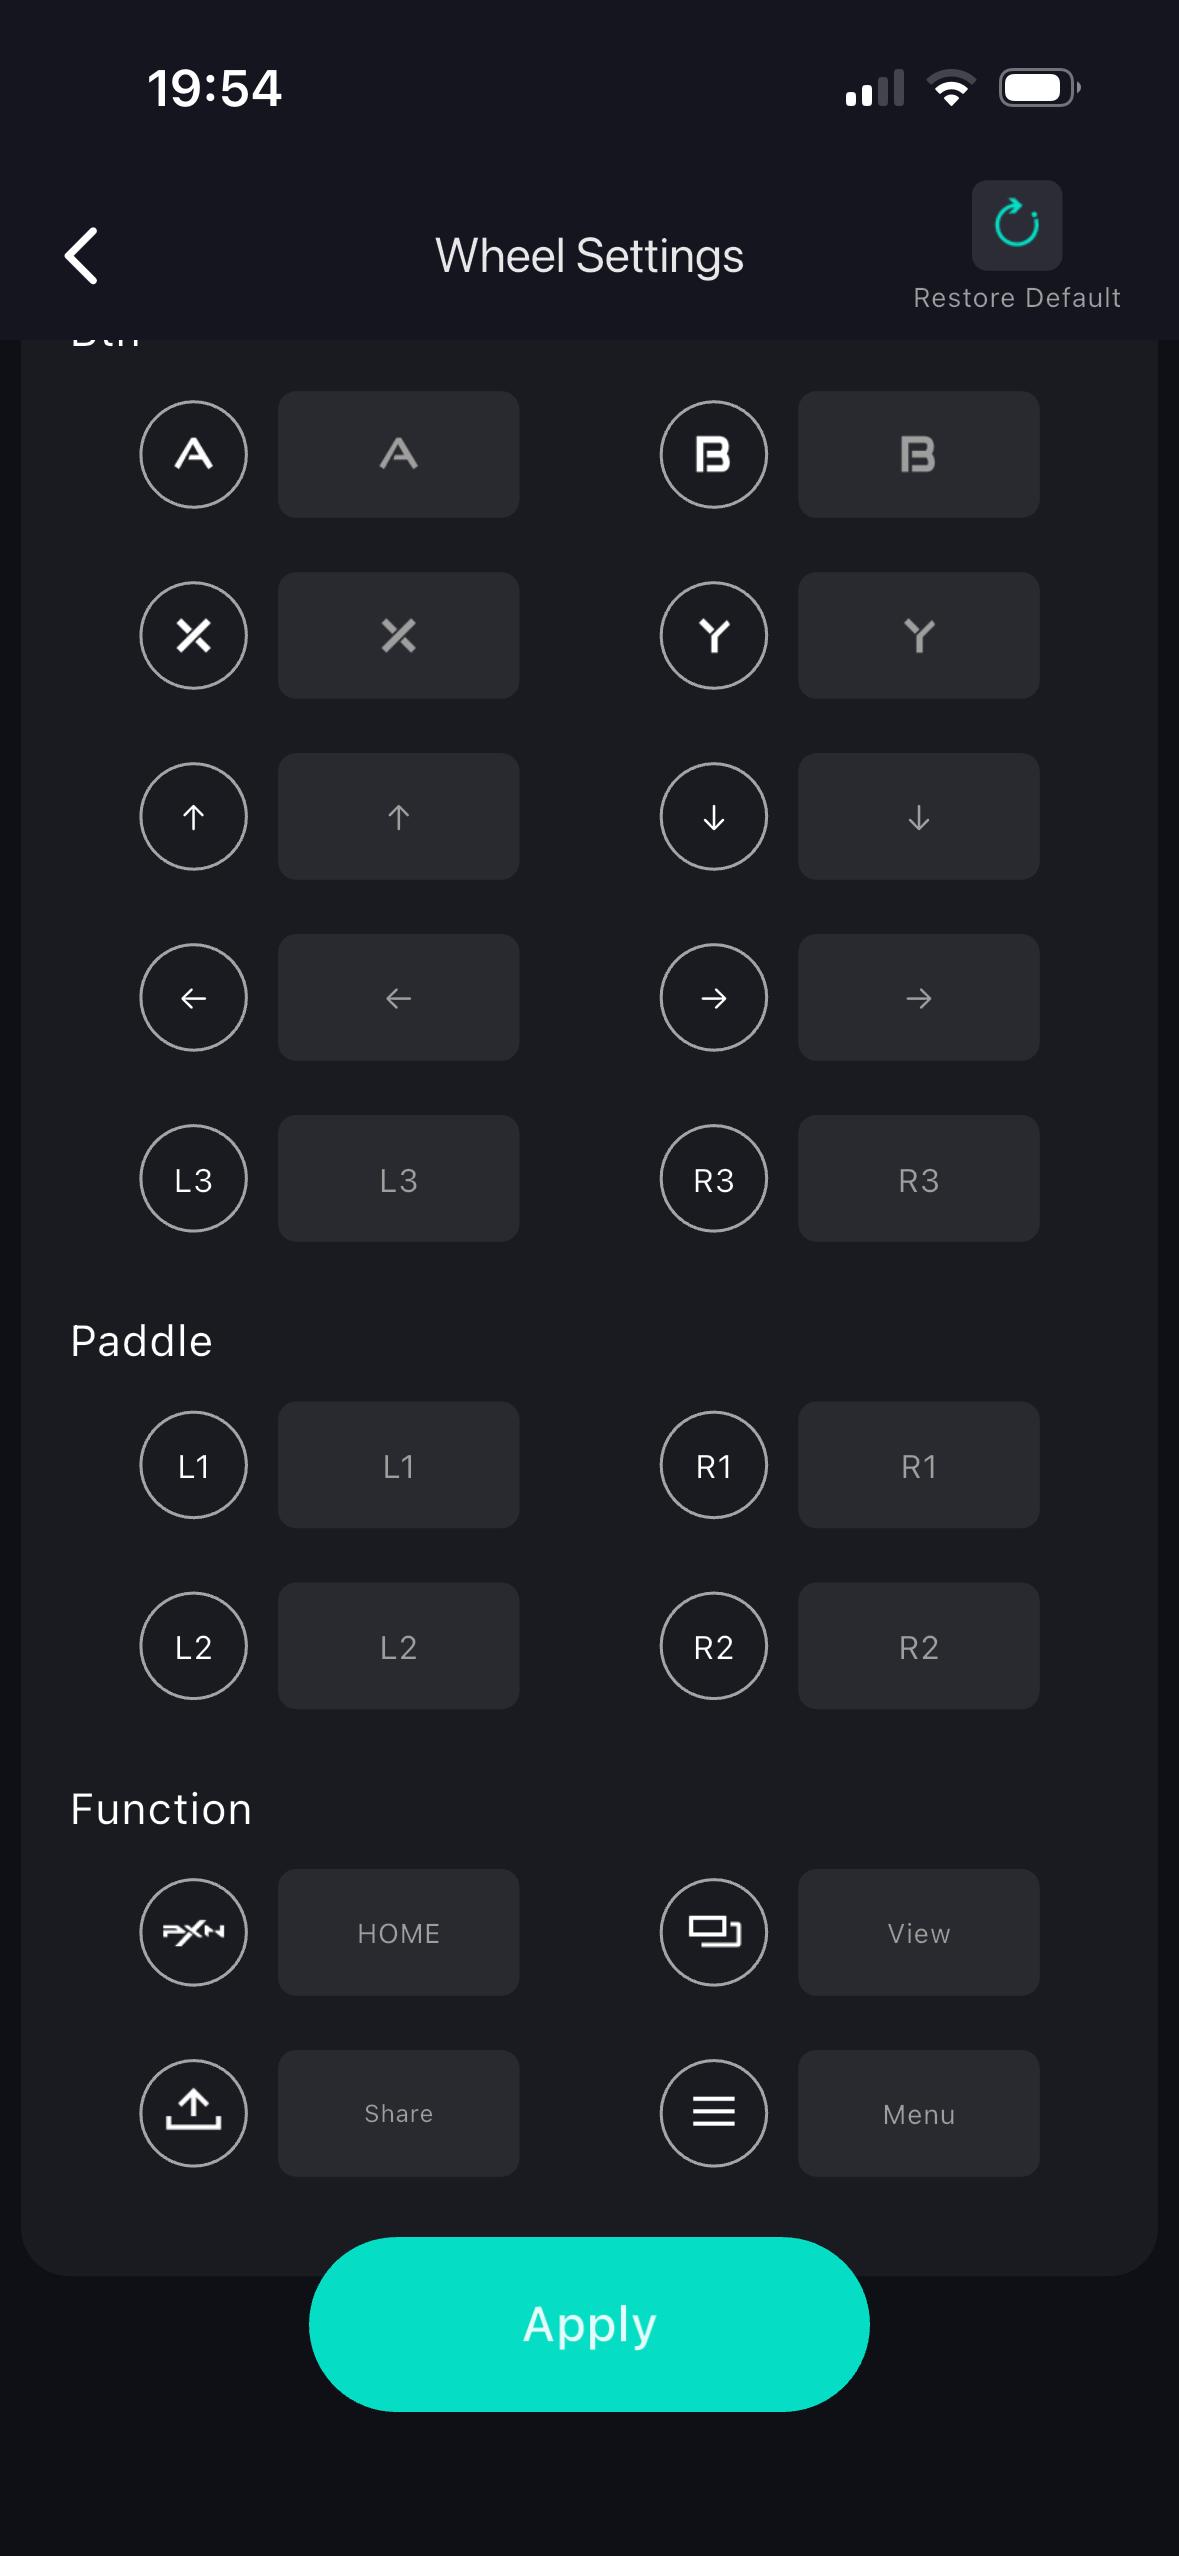This screenshot has width=1179, height=2556.
Task: Select the circular X button icon
Action: 193,636
